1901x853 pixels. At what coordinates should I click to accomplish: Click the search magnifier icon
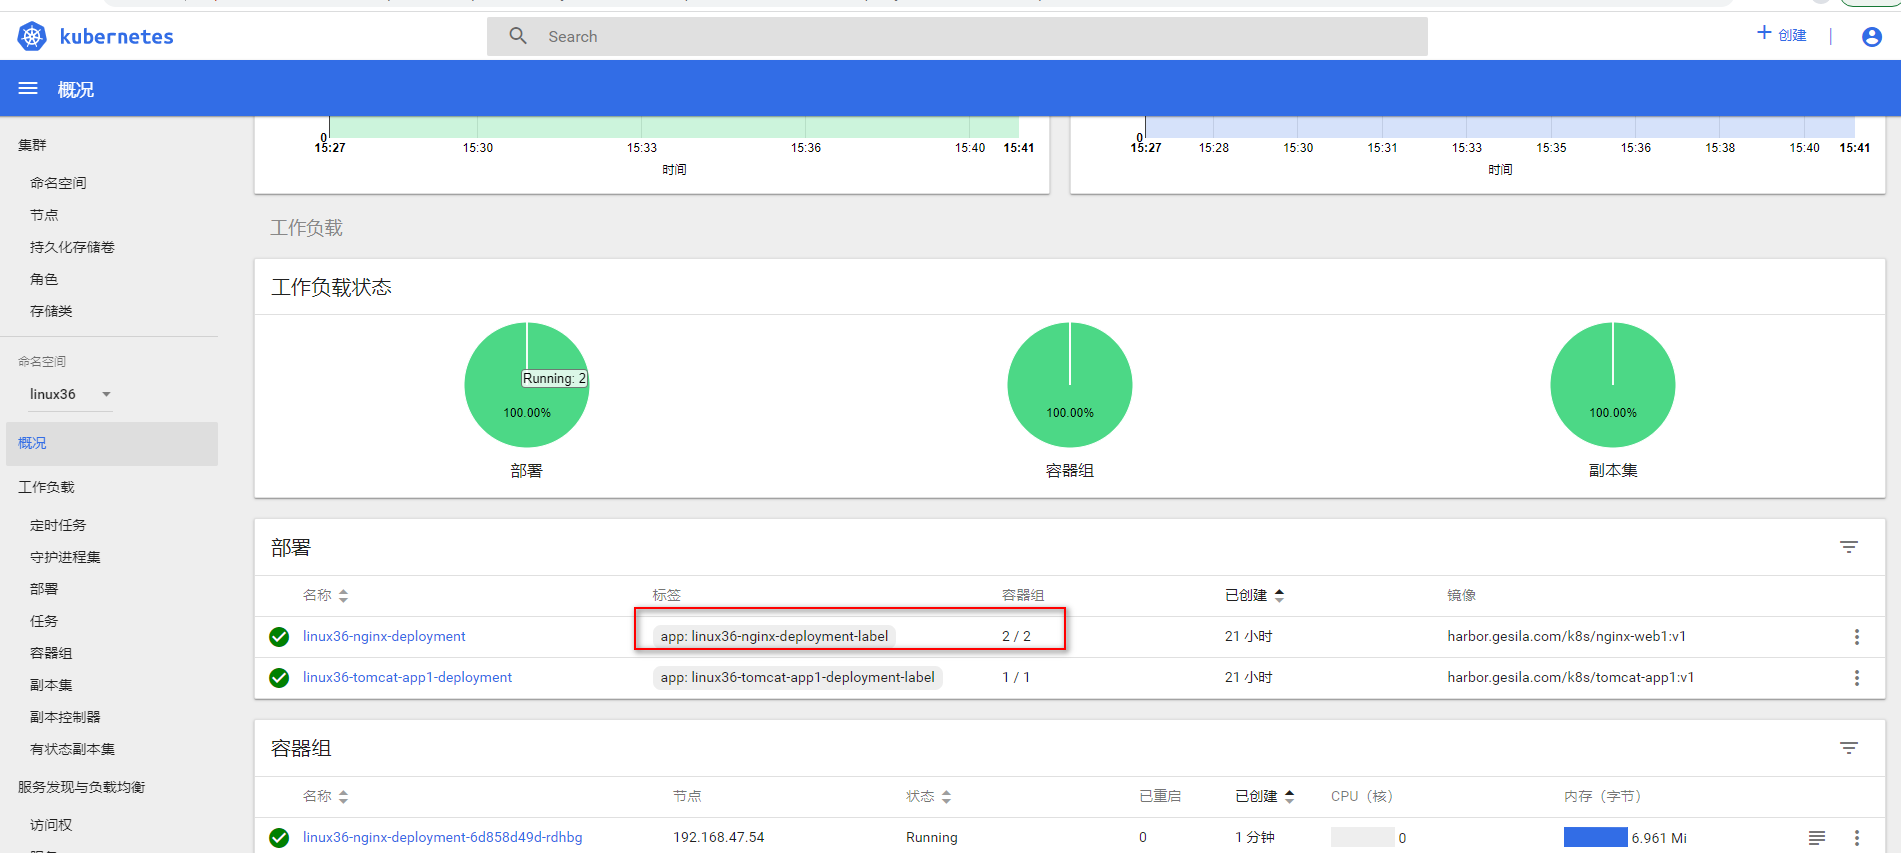pyautogui.click(x=518, y=36)
